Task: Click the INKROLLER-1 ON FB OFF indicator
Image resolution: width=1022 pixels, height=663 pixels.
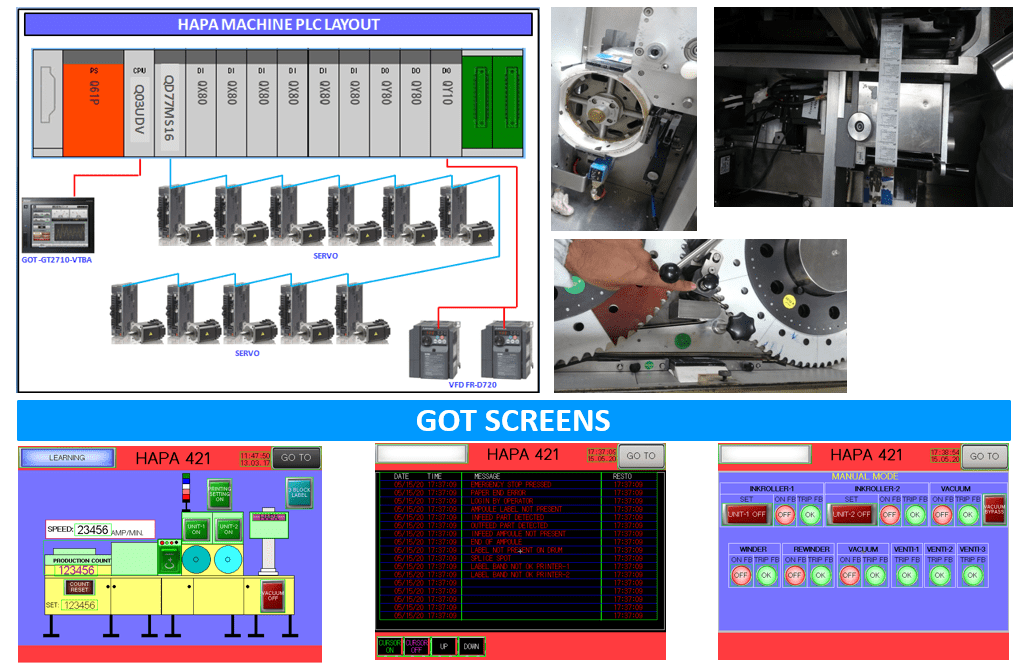Action: point(785,514)
